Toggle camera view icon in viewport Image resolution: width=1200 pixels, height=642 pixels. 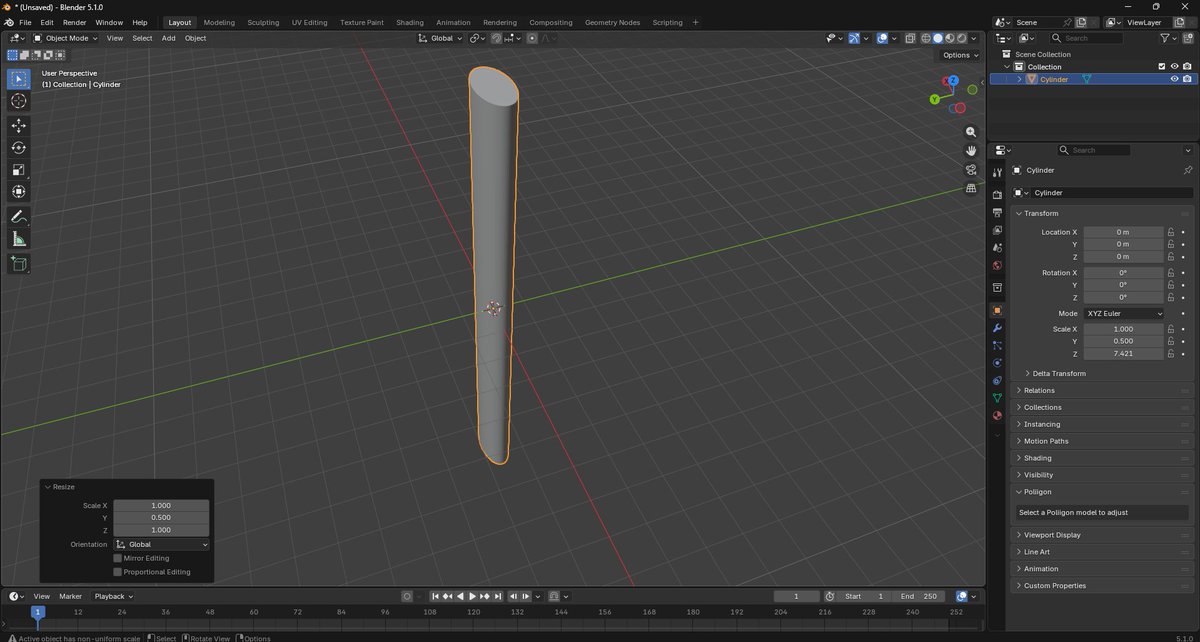pyautogui.click(x=970, y=169)
